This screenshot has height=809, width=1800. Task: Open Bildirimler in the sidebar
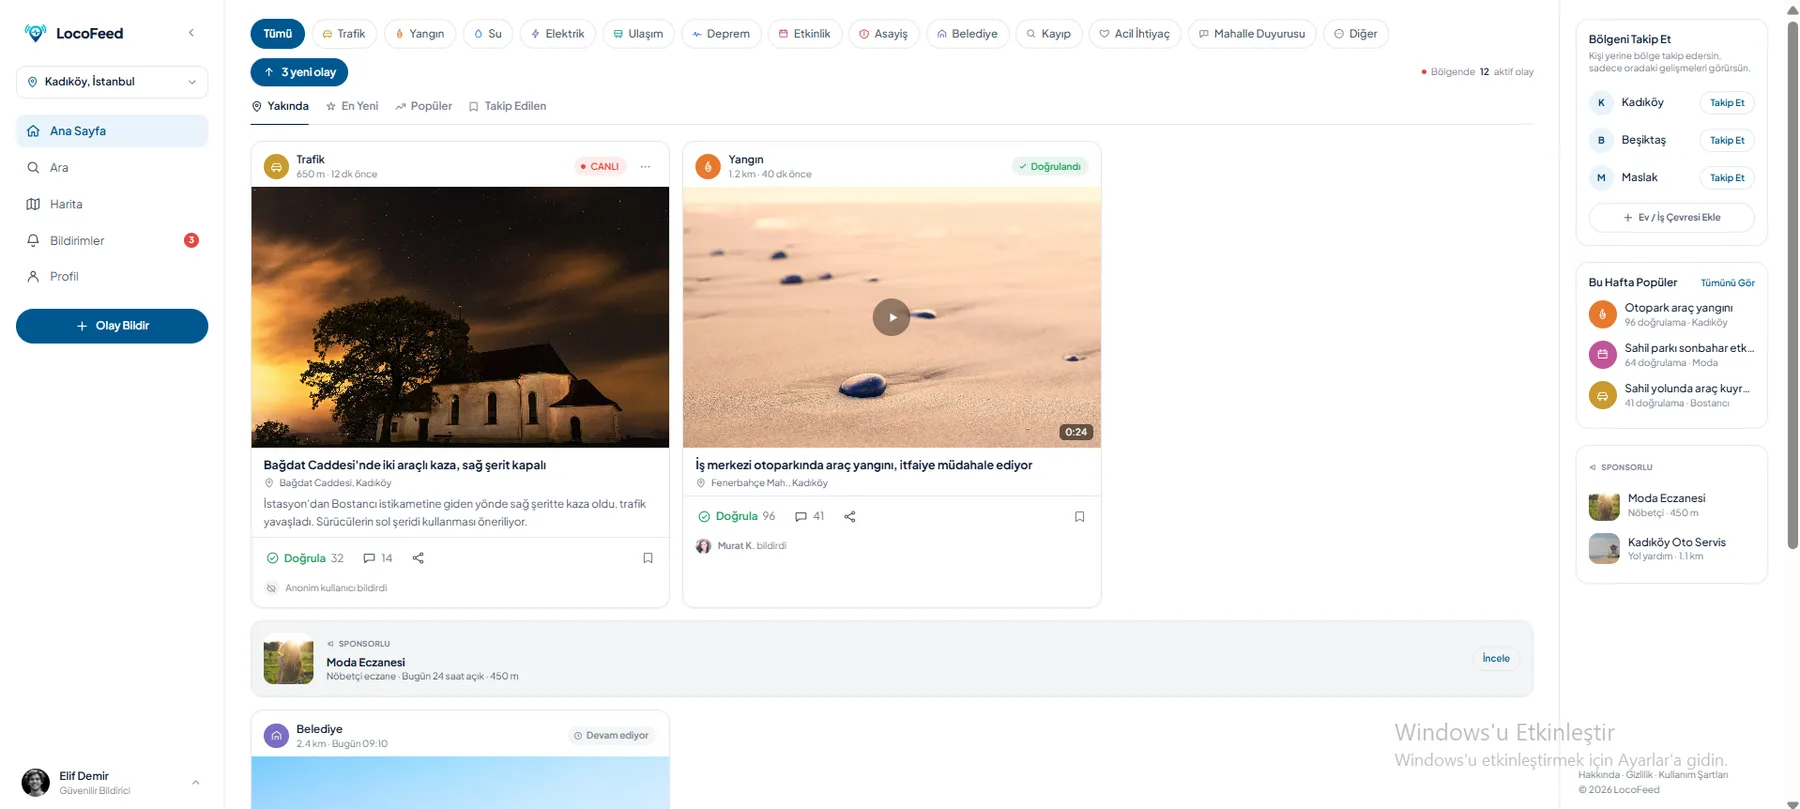click(x=112, y=240)
